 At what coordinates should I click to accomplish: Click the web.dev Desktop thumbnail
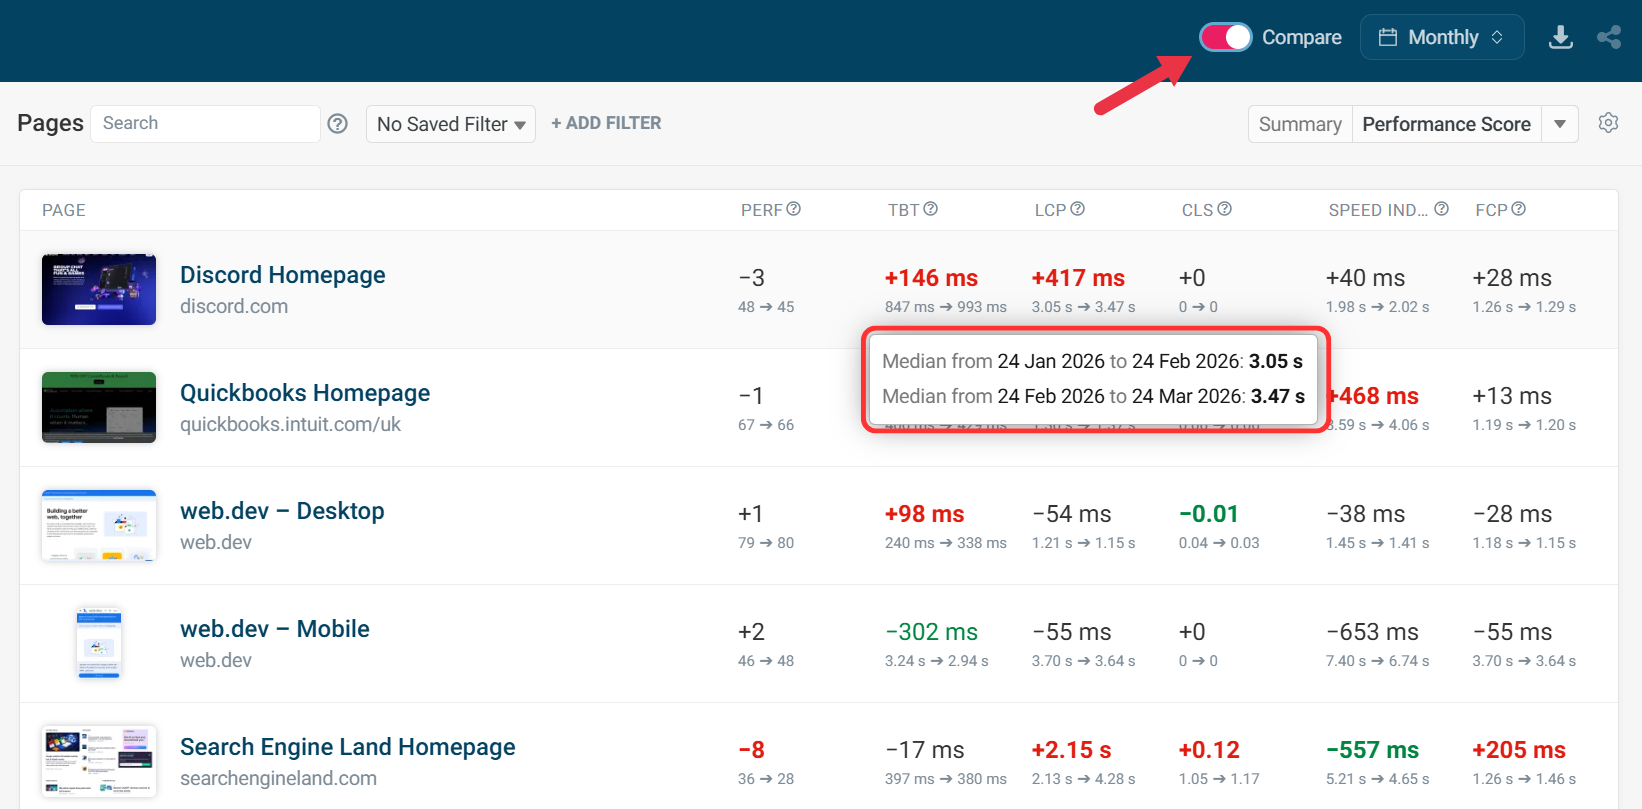99,525
